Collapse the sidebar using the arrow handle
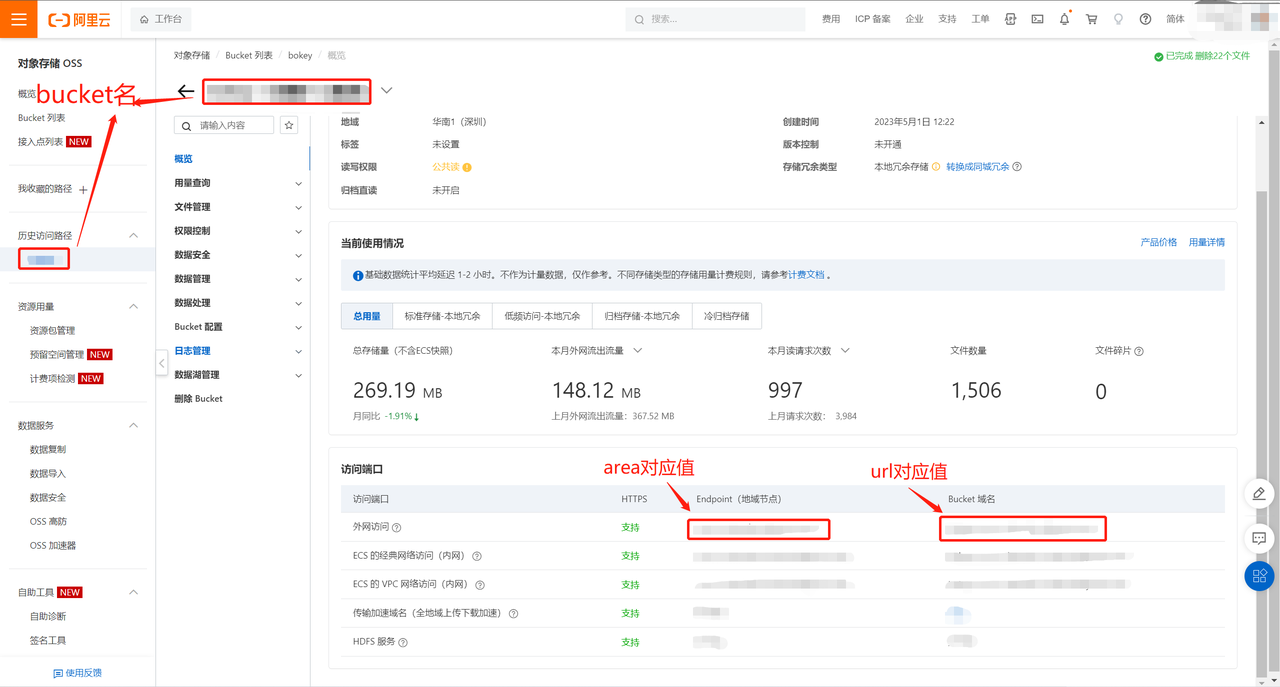The image size is (1280, 687). [x=161, y=364]
